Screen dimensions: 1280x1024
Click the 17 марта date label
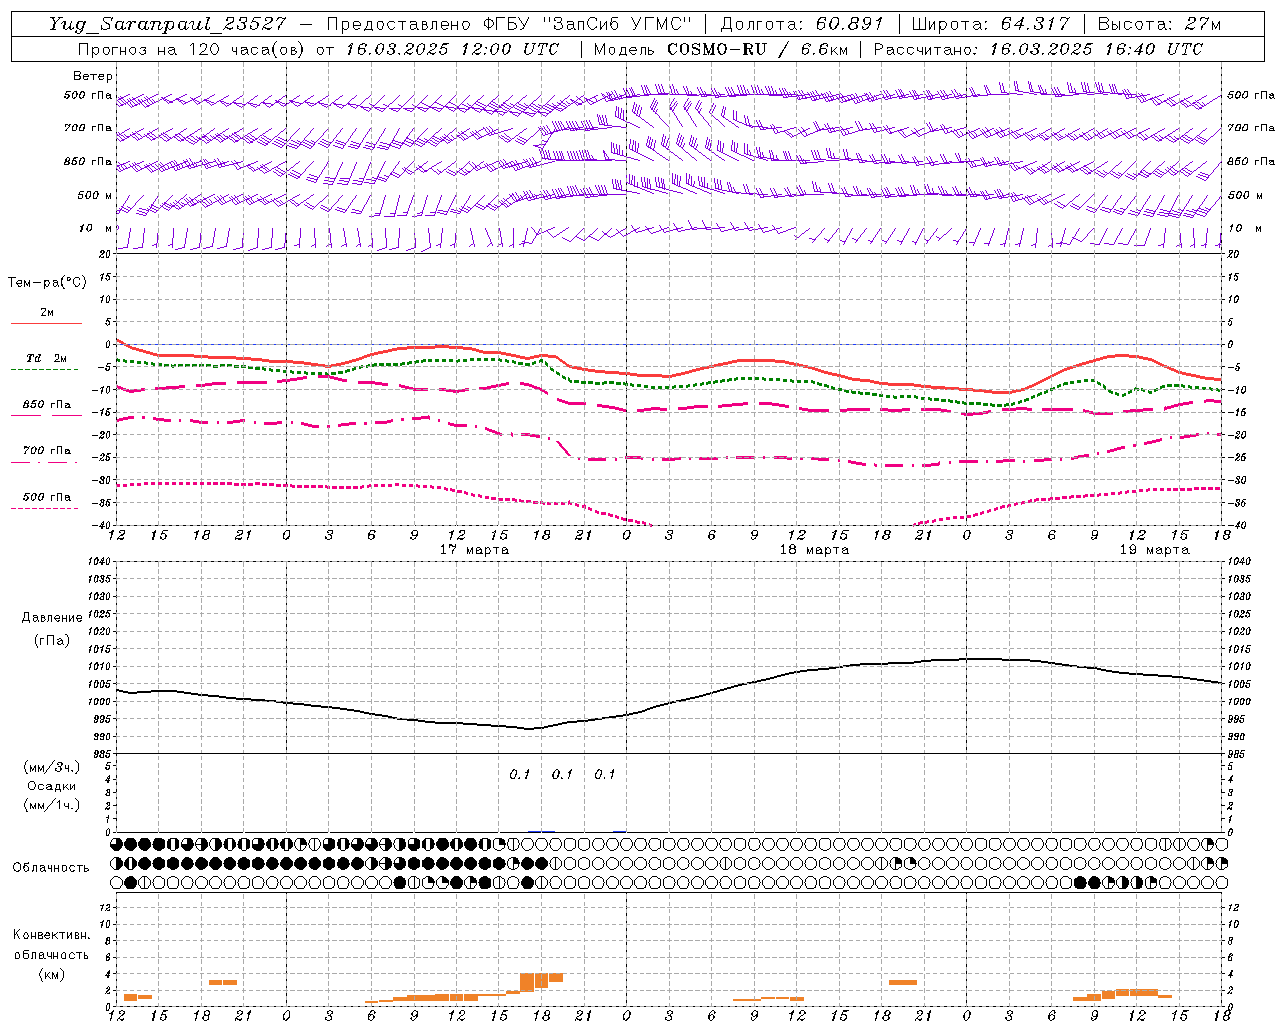474,550
